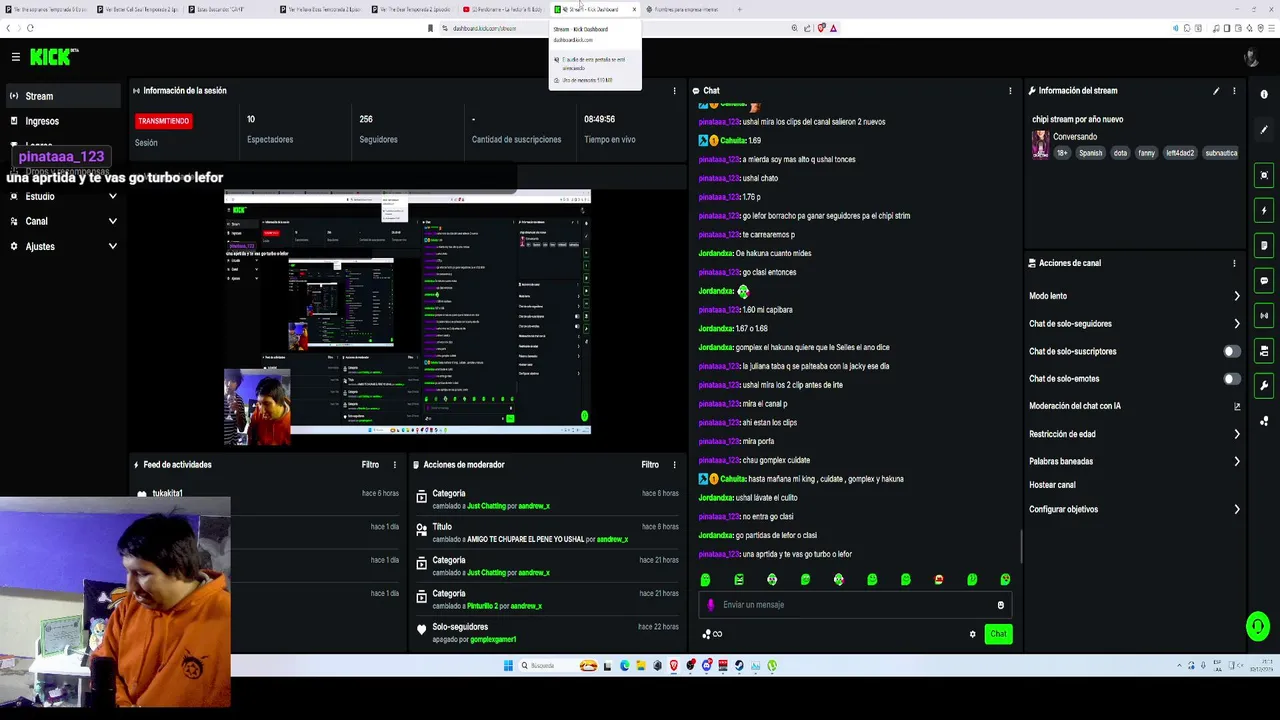Toggle the stream preview panel icon
This screenshot has width=1280, height=720.
click(1264, 176)
